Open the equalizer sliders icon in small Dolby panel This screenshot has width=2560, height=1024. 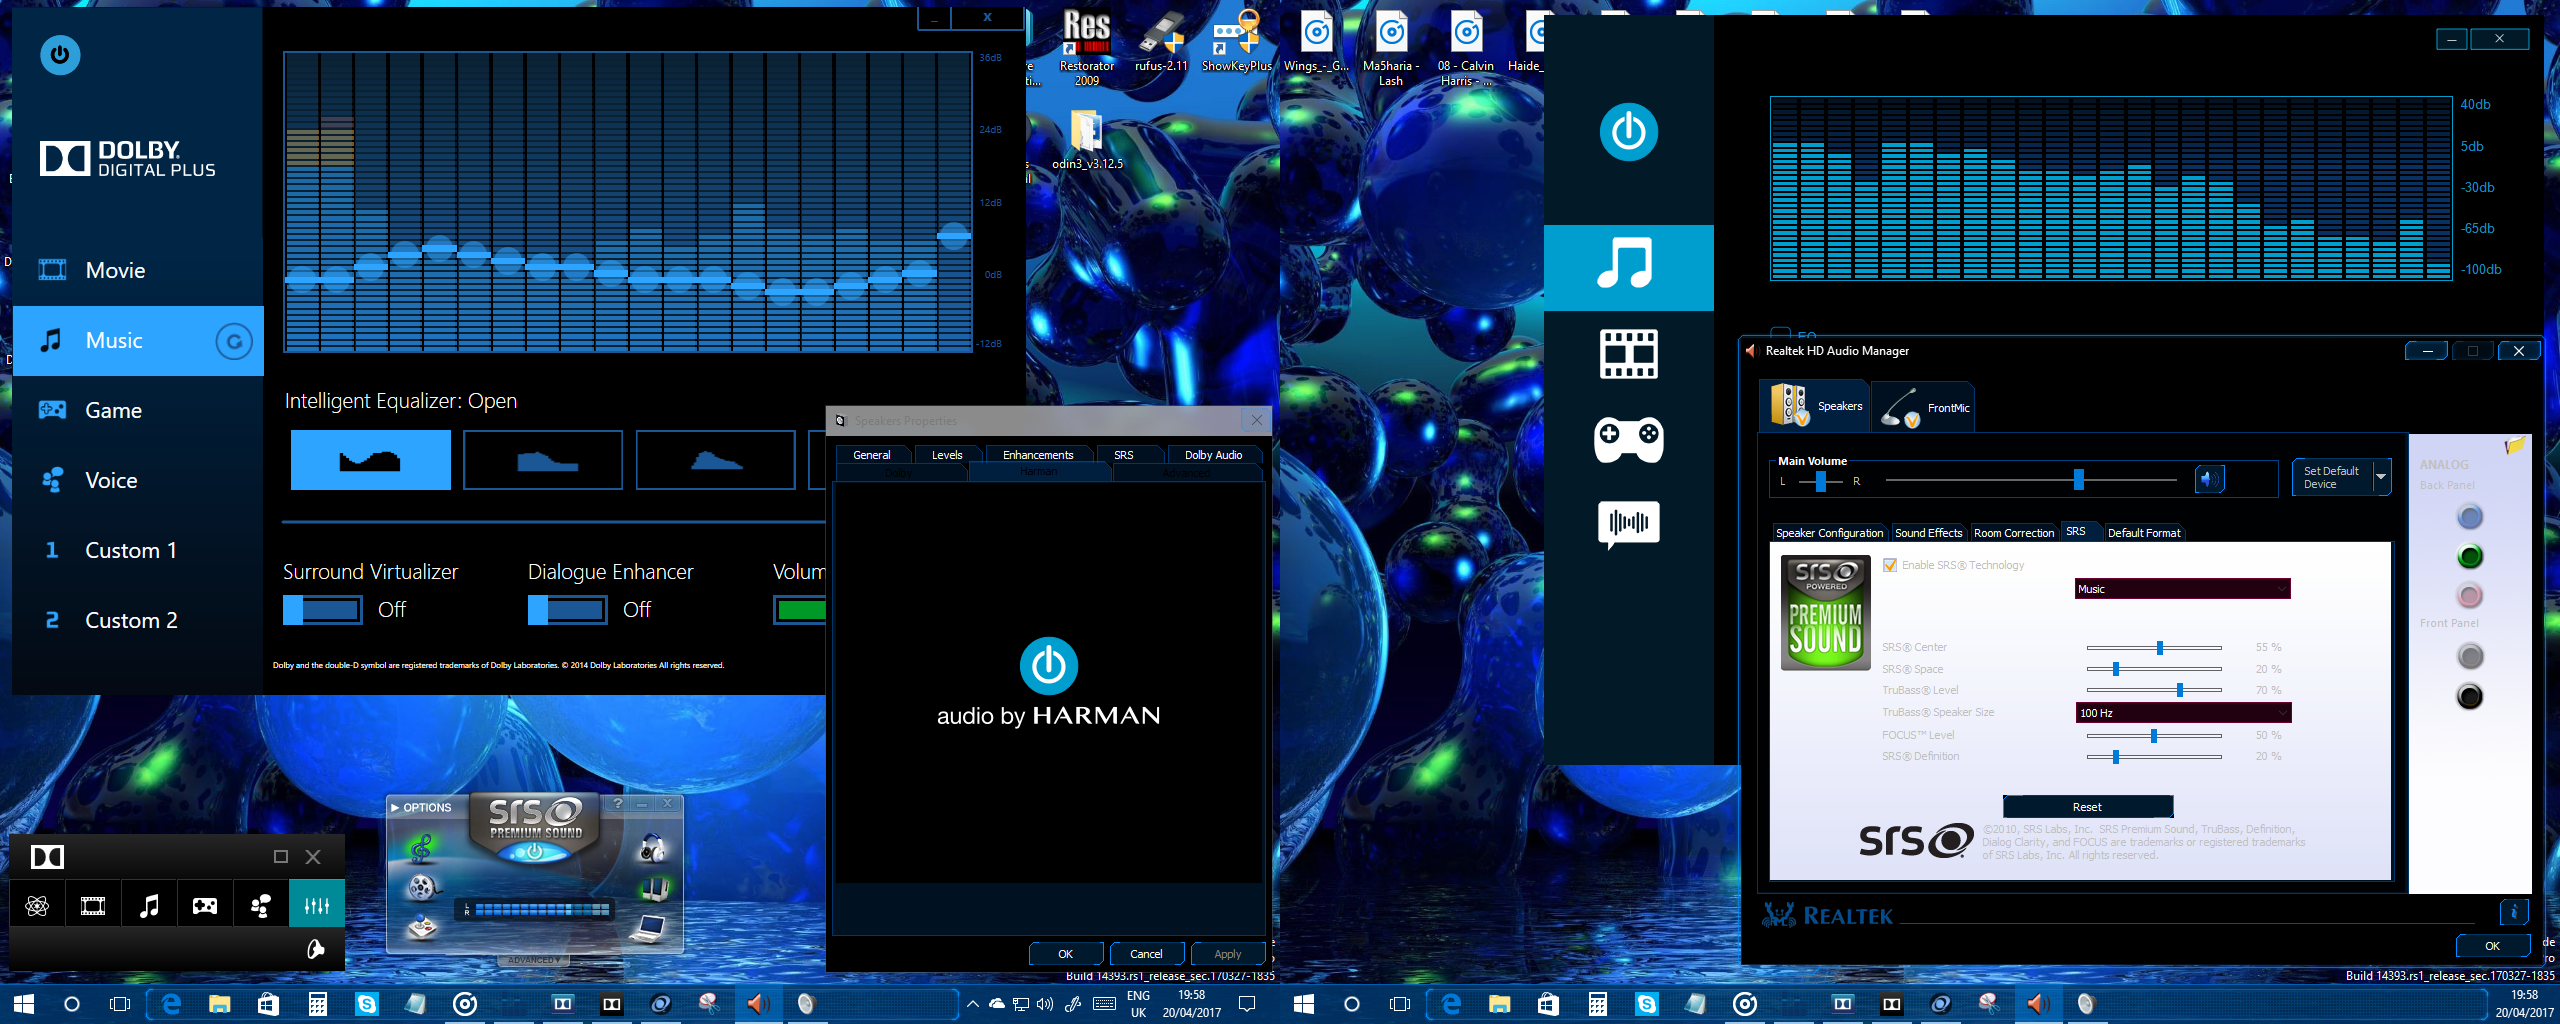[x=317, y=906]
